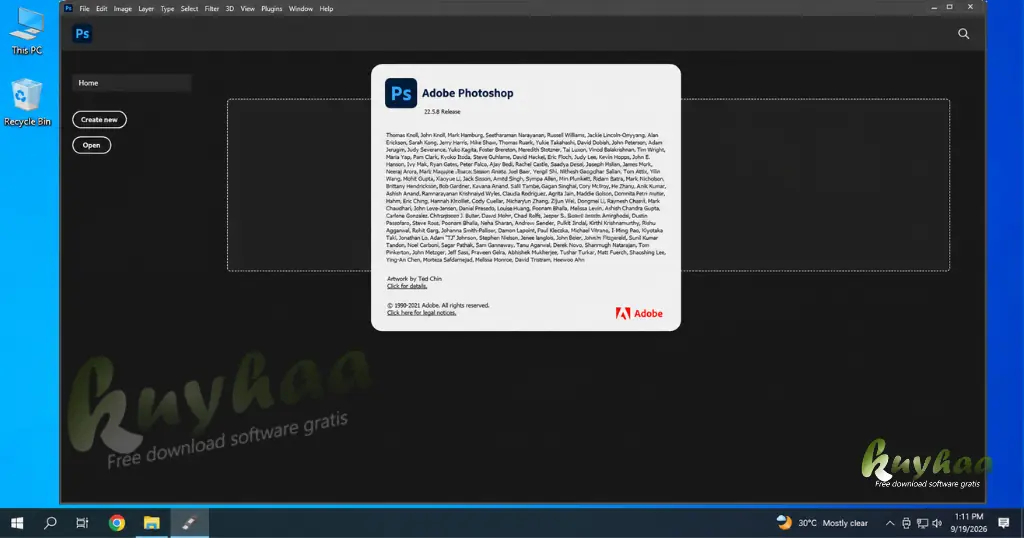The image size is (1024, 538).
Task: Open the Image menu
Action: 123,8
